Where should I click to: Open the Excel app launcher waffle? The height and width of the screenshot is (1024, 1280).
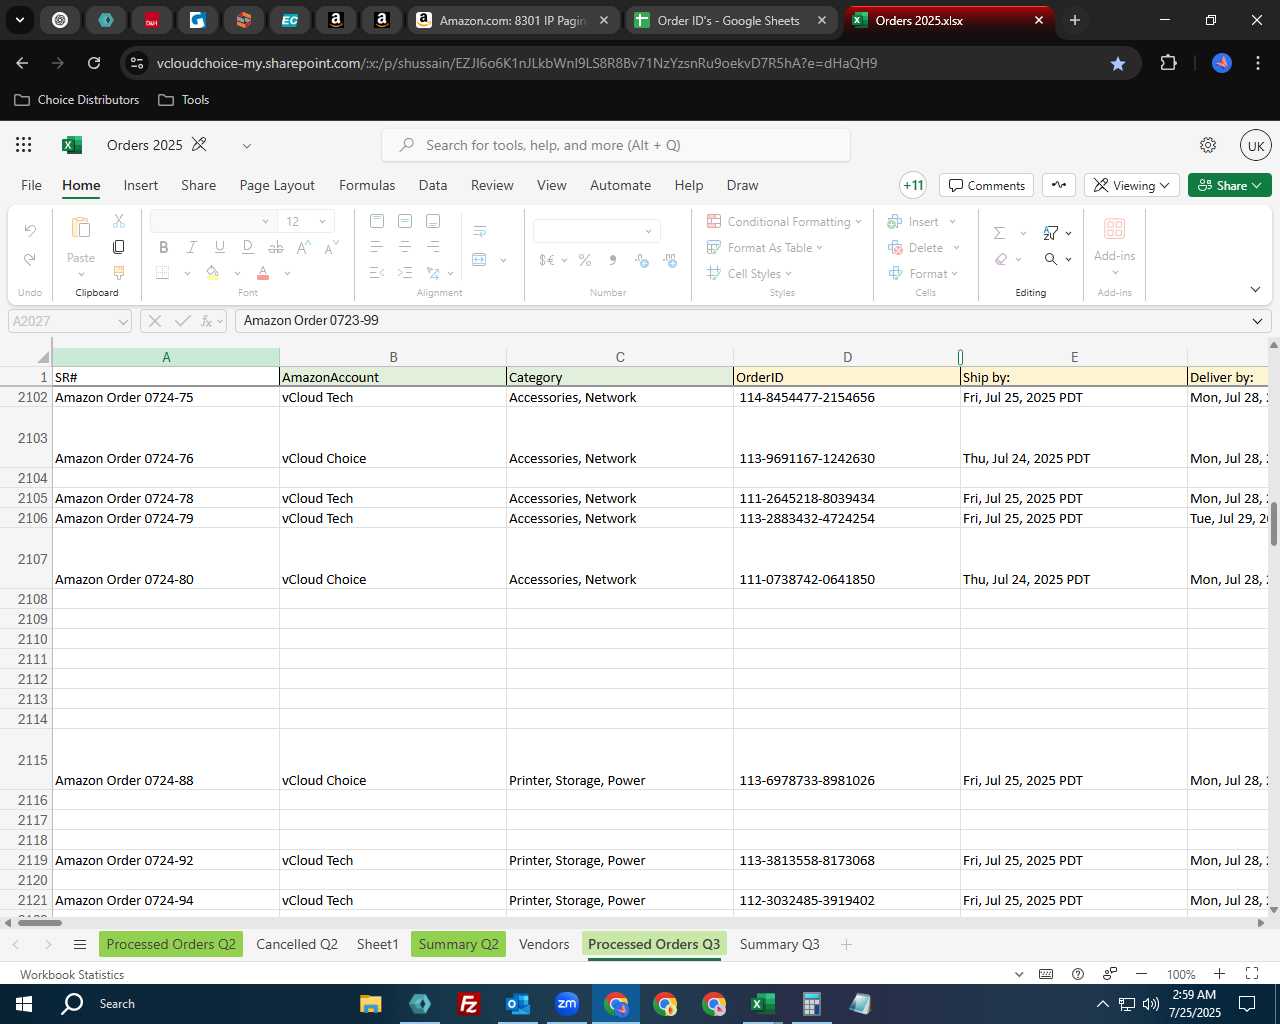tap(24, 145)
